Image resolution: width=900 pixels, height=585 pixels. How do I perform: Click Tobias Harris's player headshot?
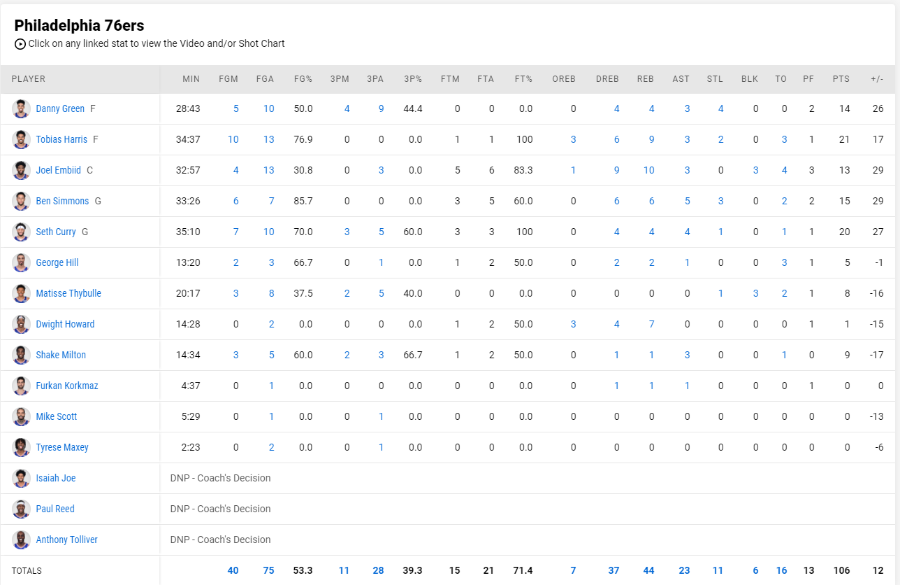pos(21,140)
